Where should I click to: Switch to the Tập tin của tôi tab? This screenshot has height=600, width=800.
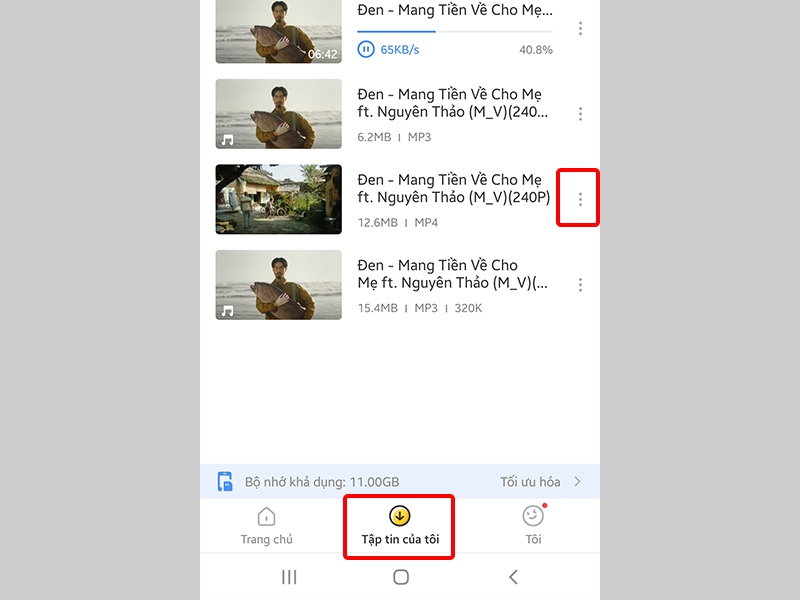(x=400, y=526)
